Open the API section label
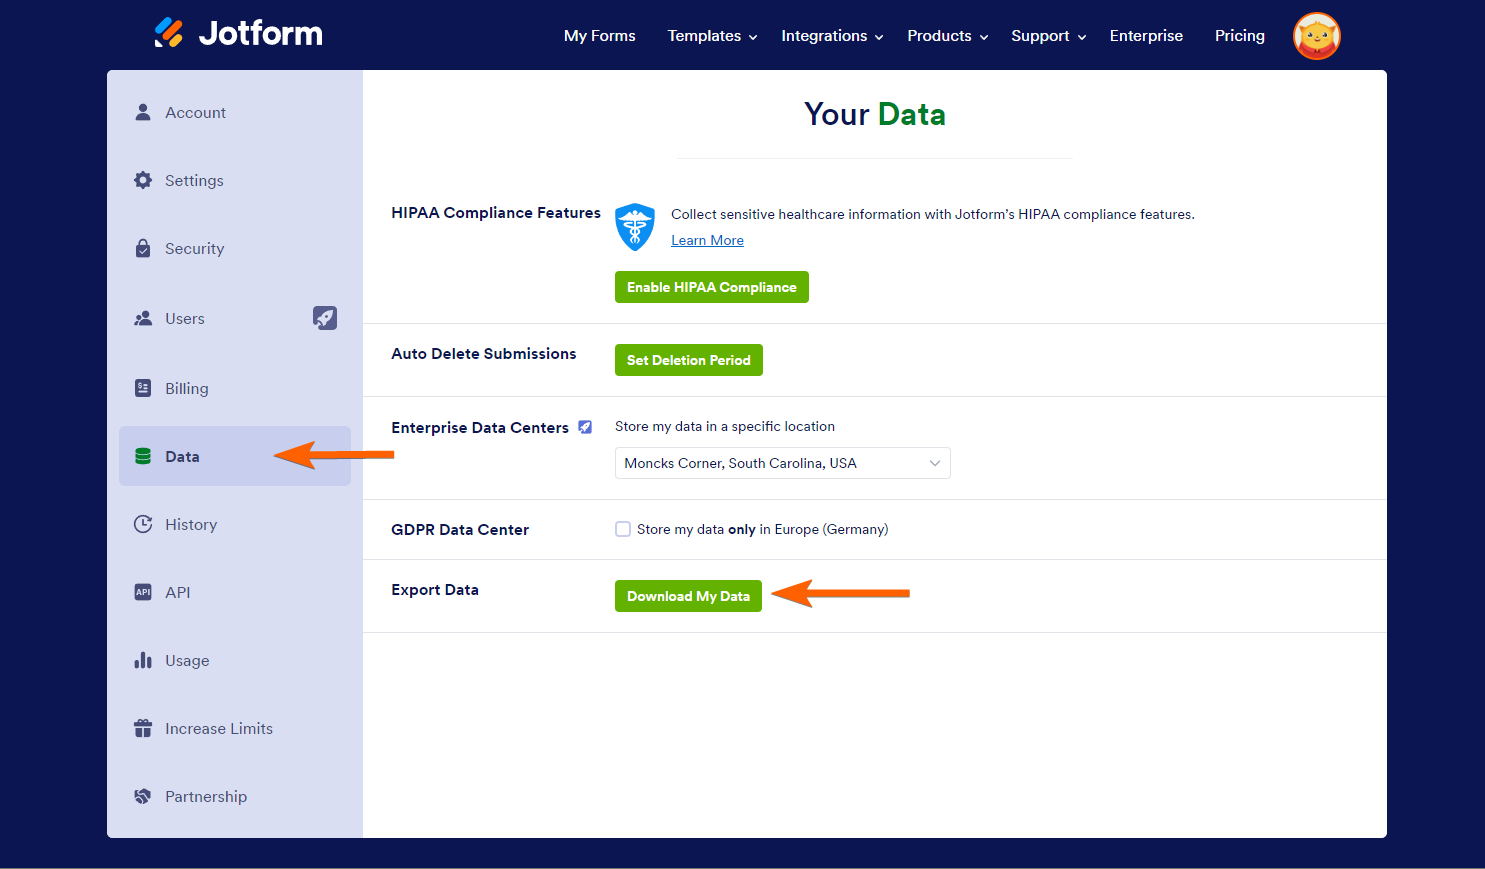The image size is (1485, 869). tap(178, 593)
